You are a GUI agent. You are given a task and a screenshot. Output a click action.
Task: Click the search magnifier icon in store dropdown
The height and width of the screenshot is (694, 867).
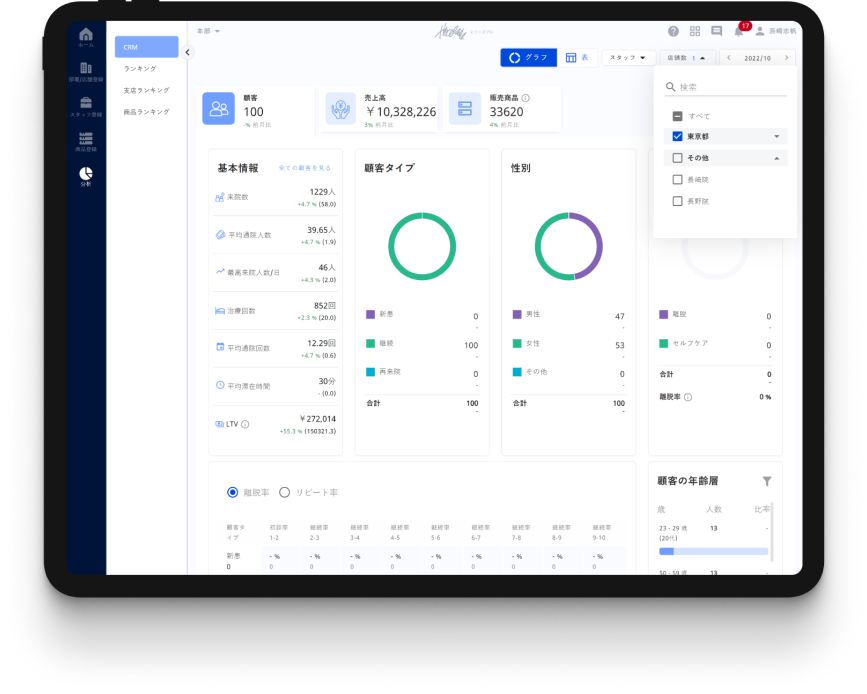point(671,87)
